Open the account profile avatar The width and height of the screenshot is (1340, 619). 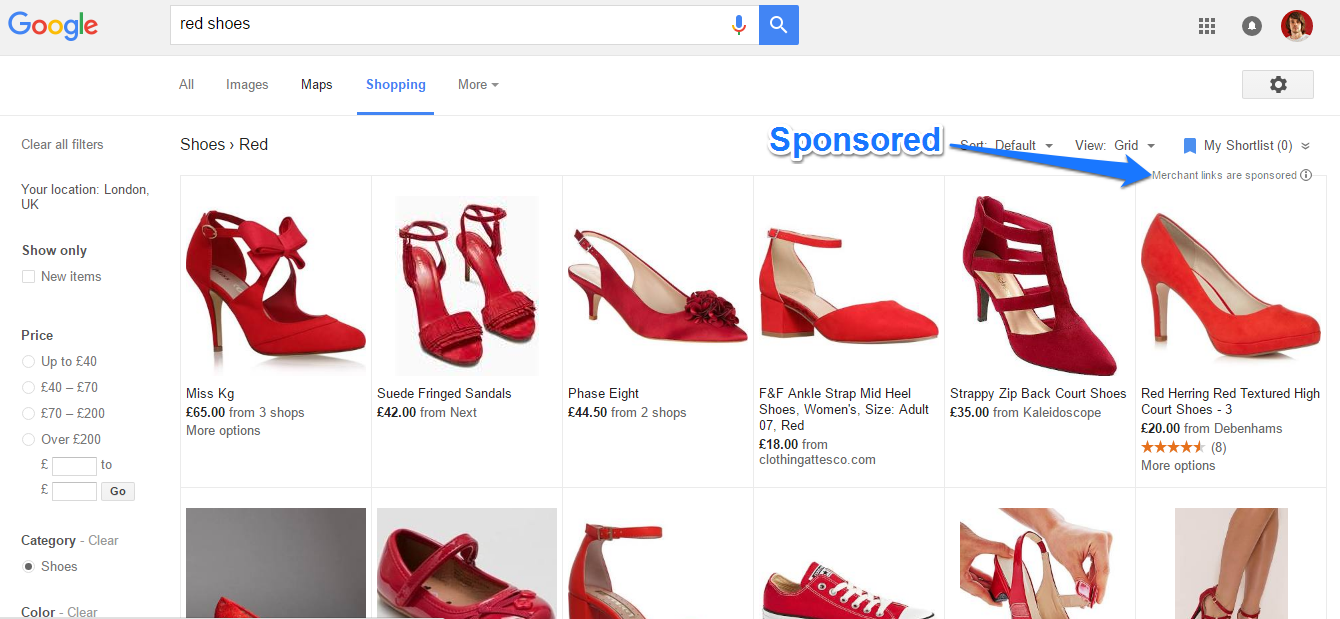pos(1297,26)
